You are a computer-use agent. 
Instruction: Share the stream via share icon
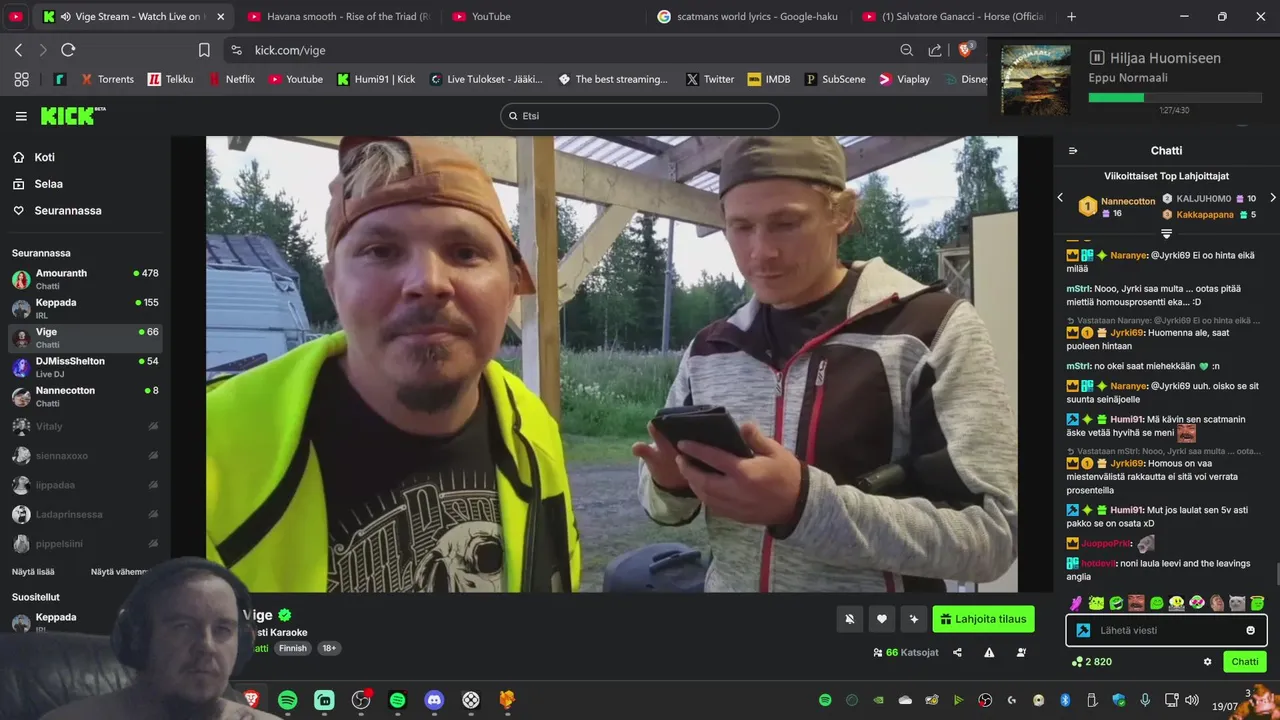pyautogui.click(x=957, y=652)
